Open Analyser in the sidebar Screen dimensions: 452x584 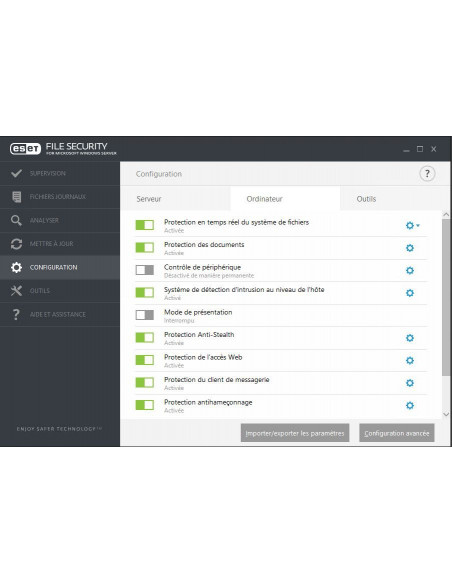point(60,220)
